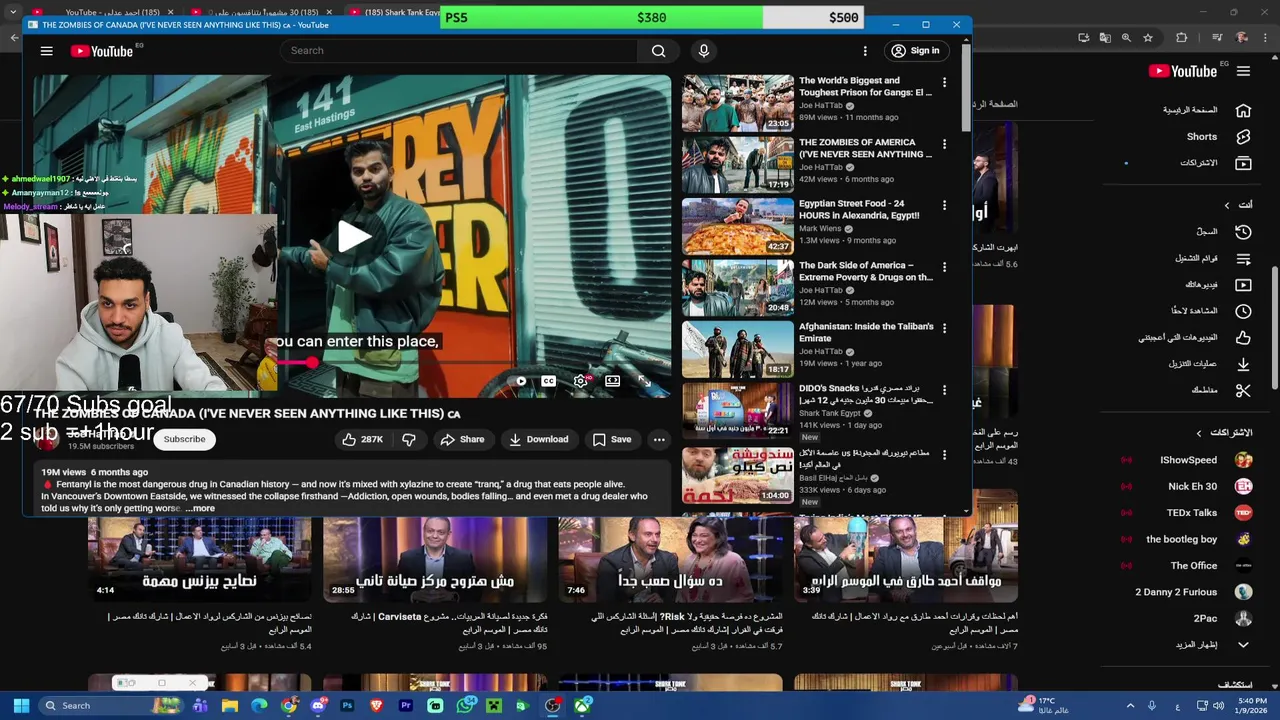The width and height of the screenshot is (1280, 720).
Task: Toggle closed captions (CC) on the video
Action: coord(548,381)
